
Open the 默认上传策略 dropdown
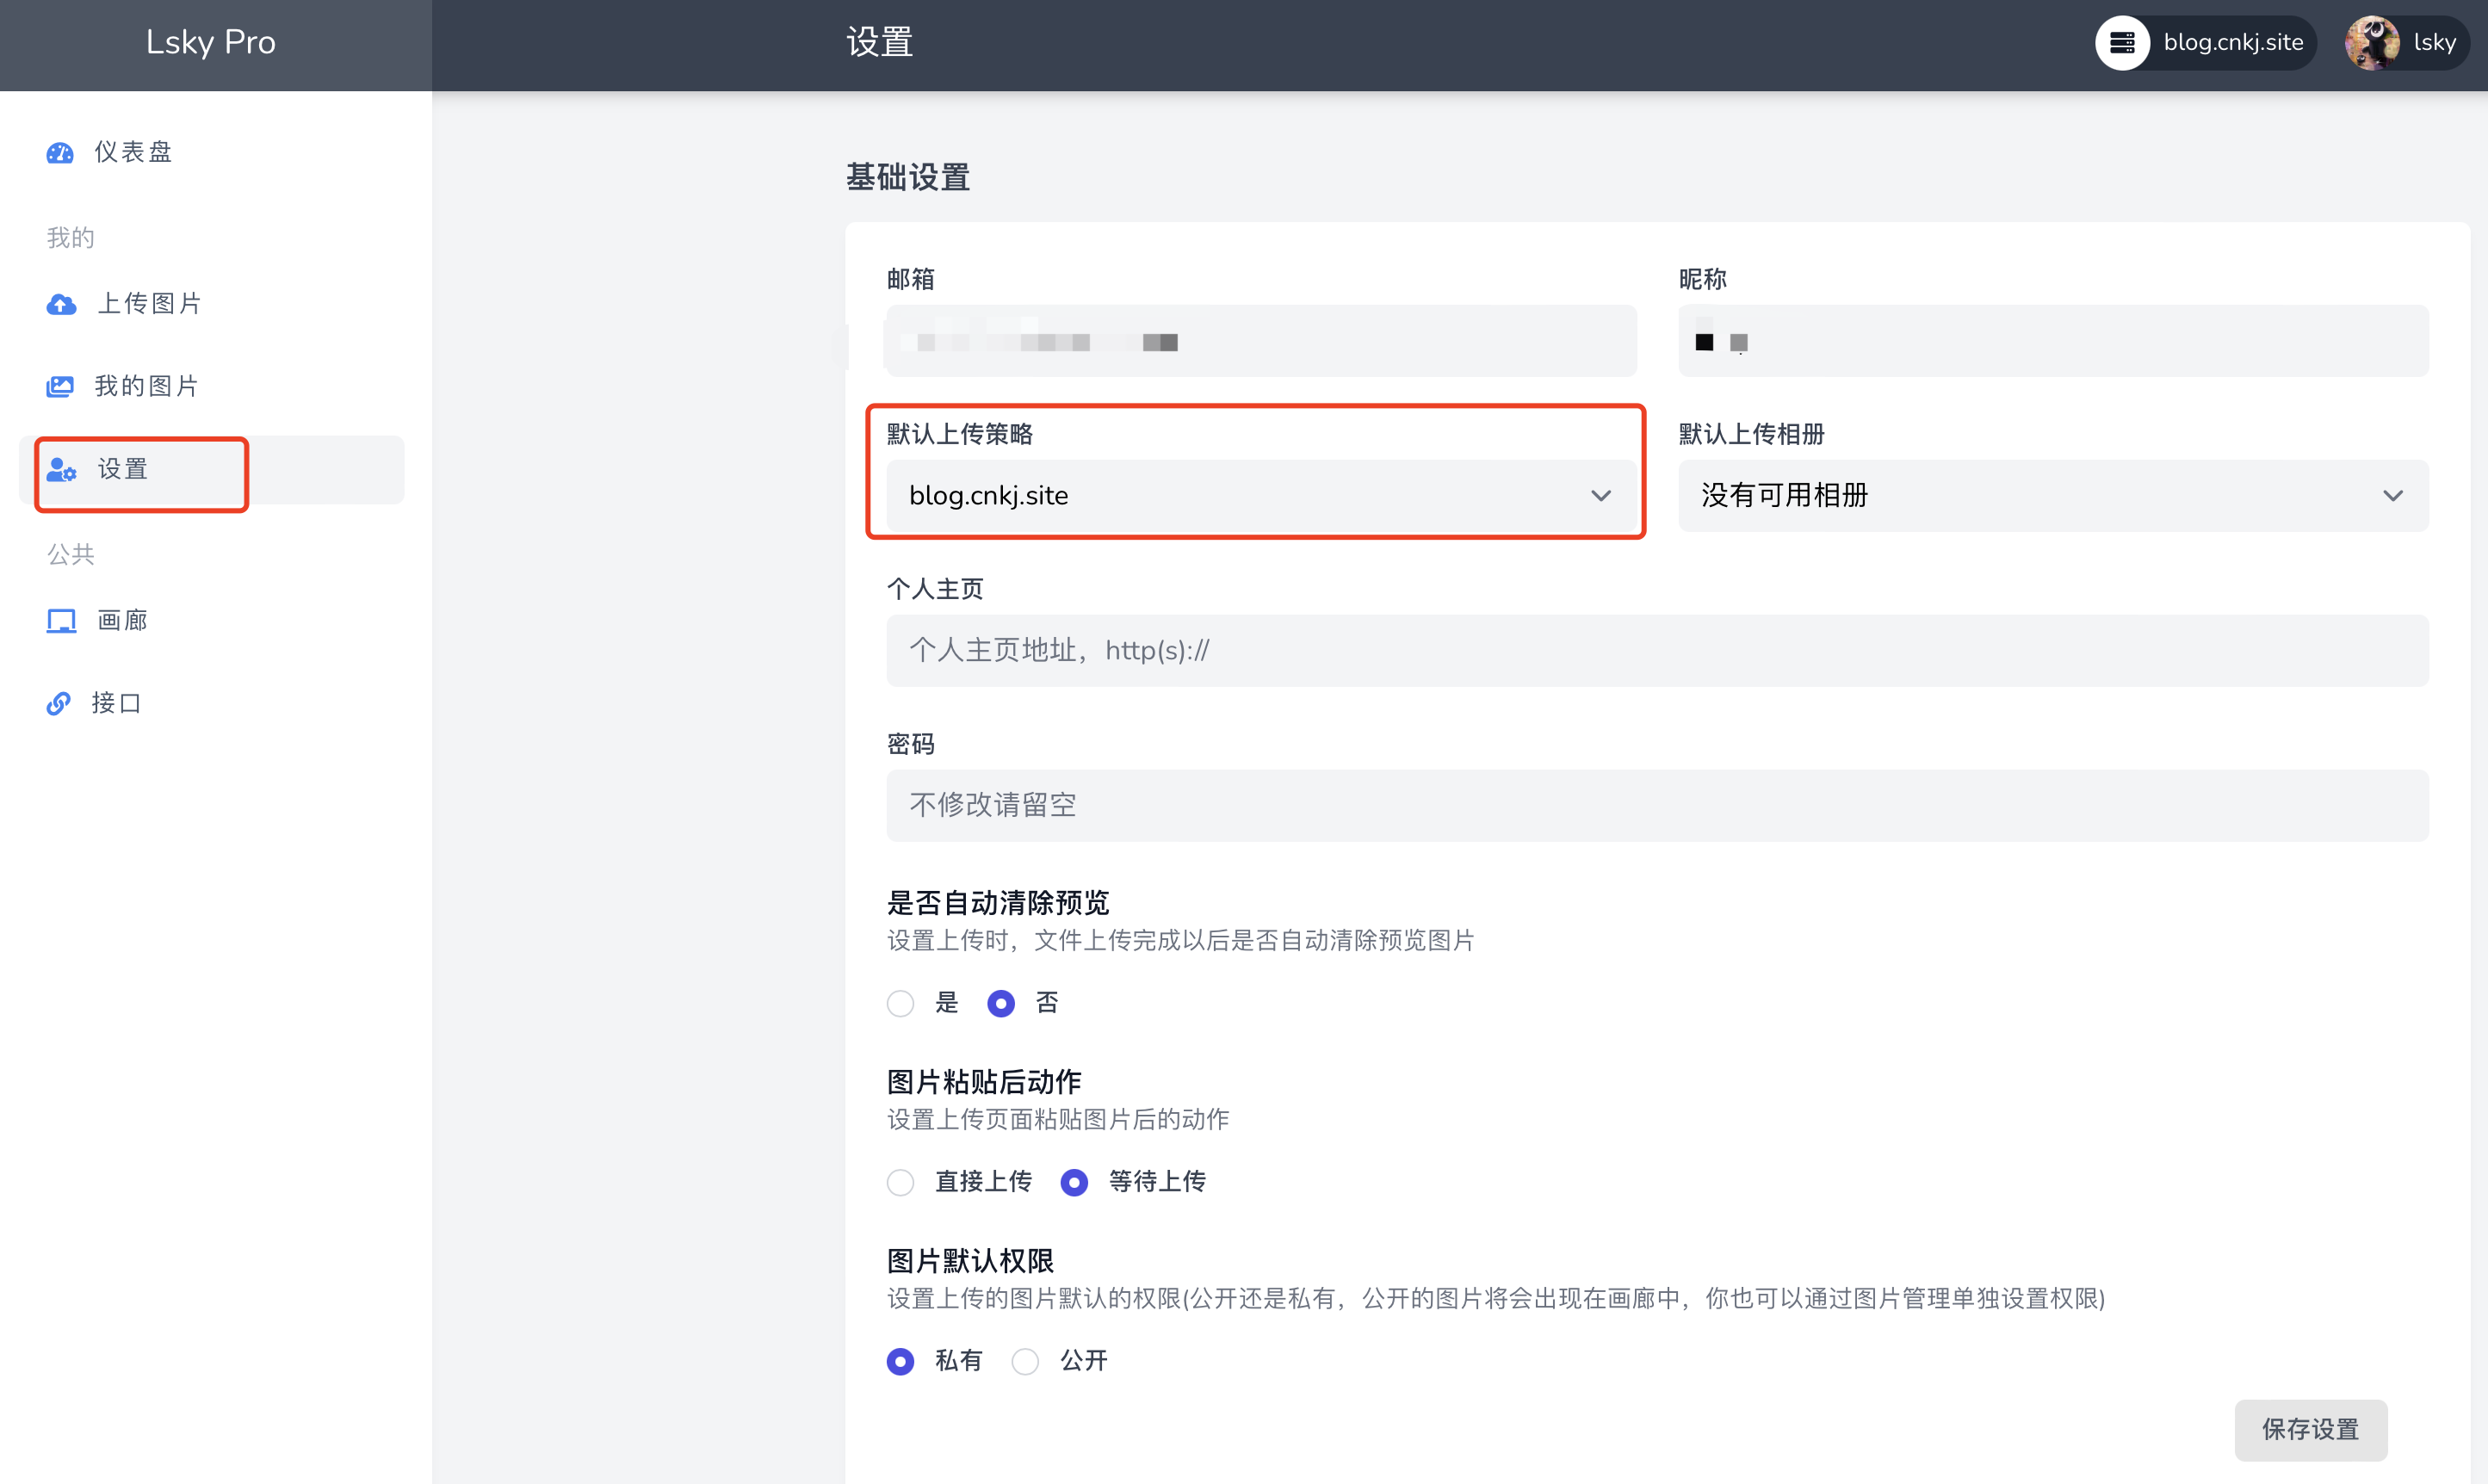coord(1260,496)
